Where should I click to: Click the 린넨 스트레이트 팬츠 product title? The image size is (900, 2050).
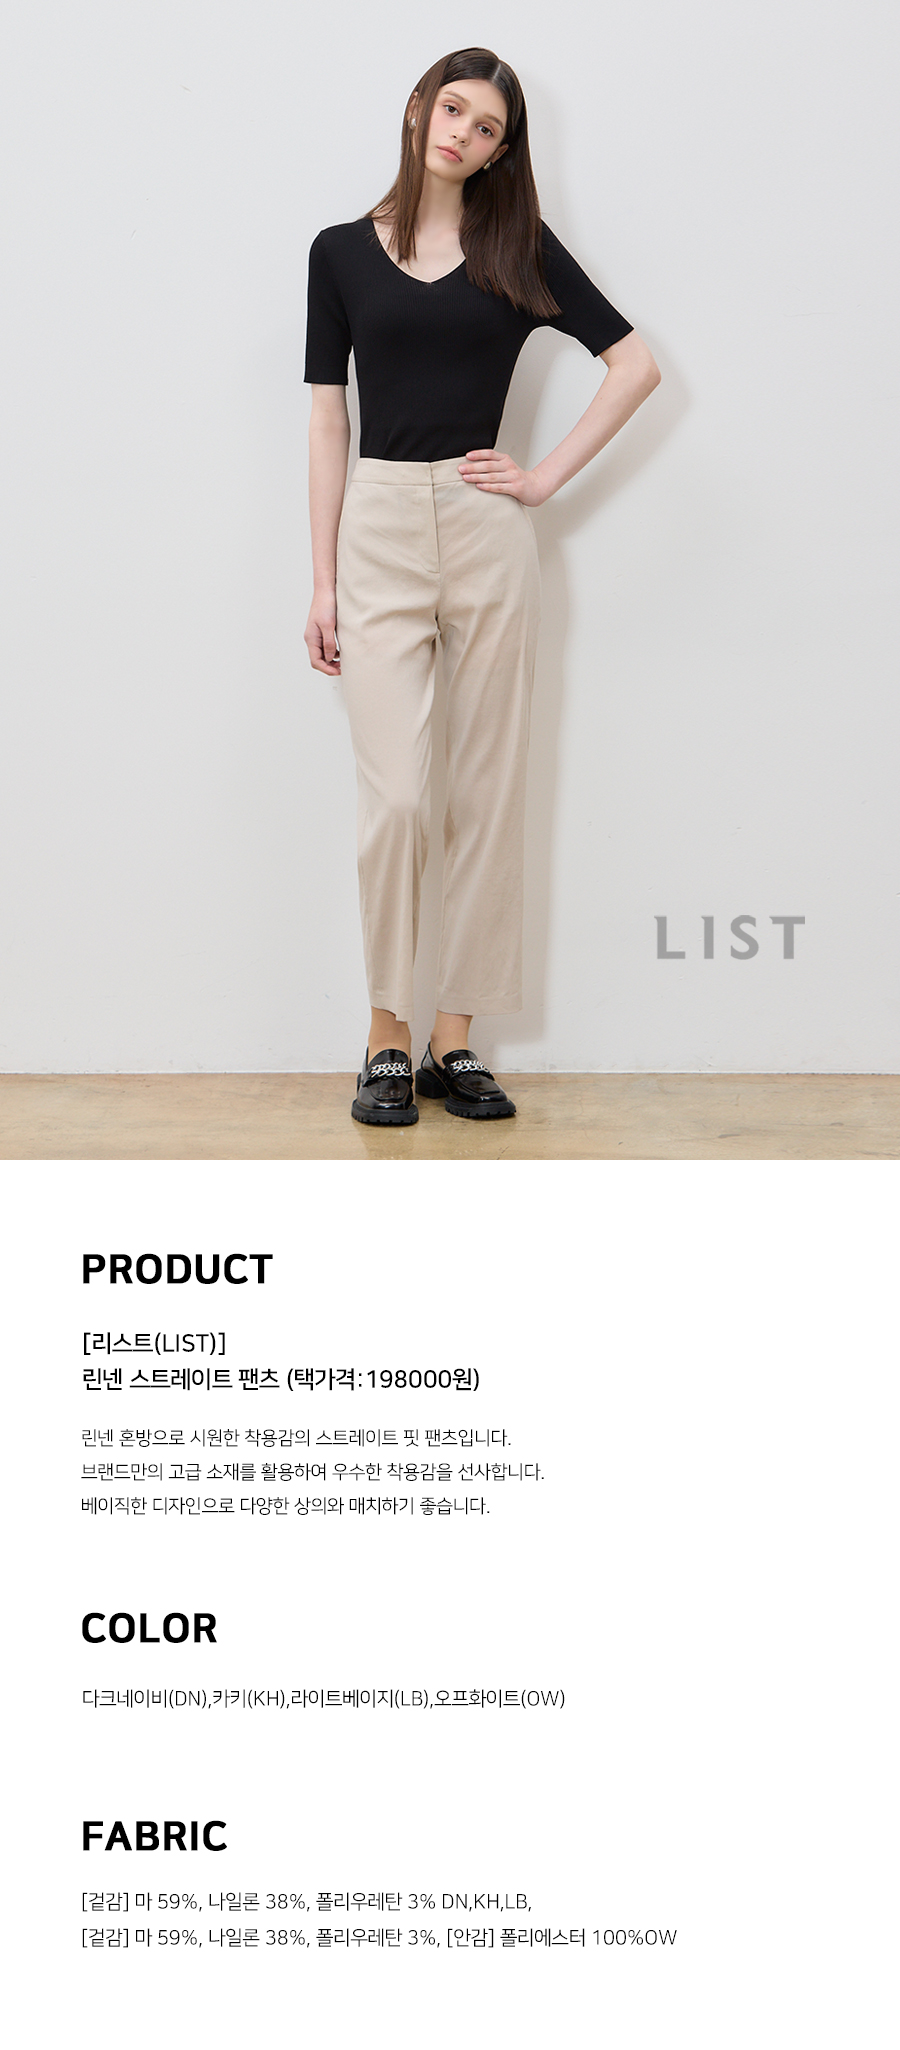(180, 1379)
